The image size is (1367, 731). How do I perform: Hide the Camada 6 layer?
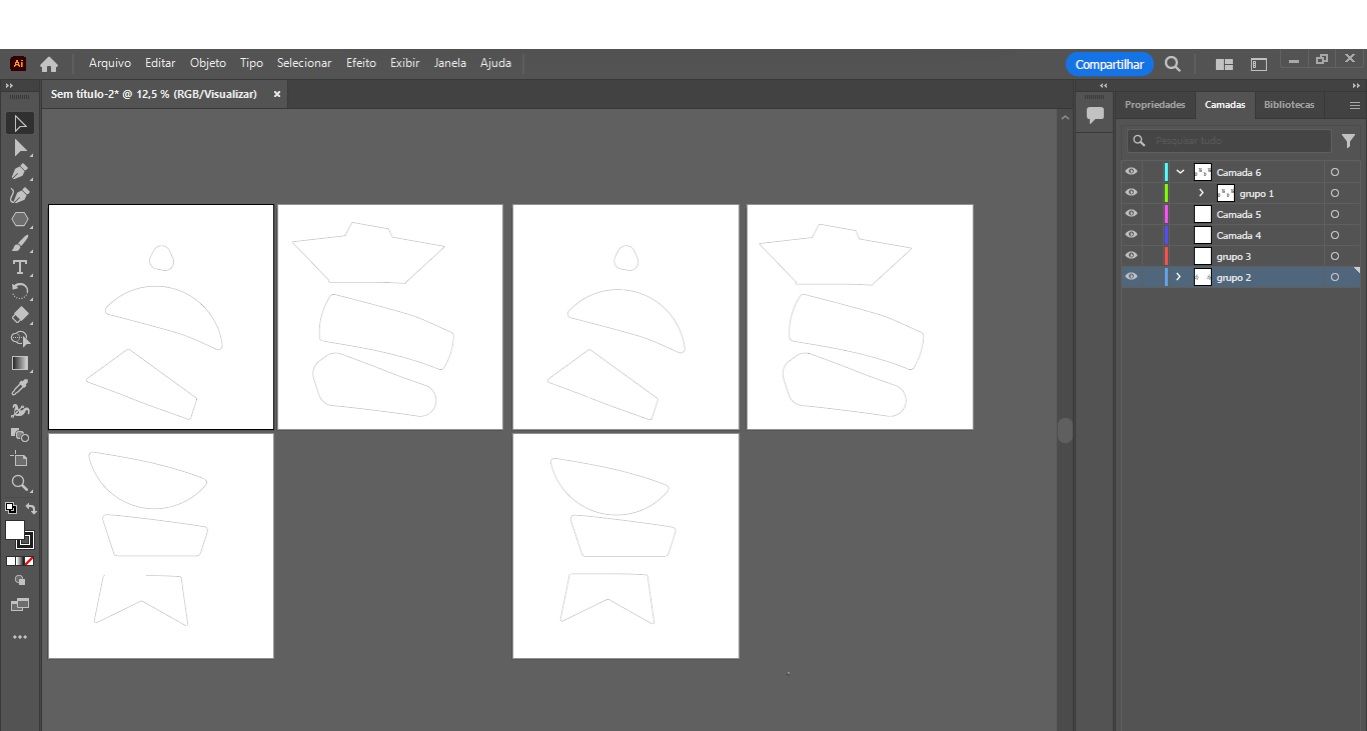[1131, 172]
